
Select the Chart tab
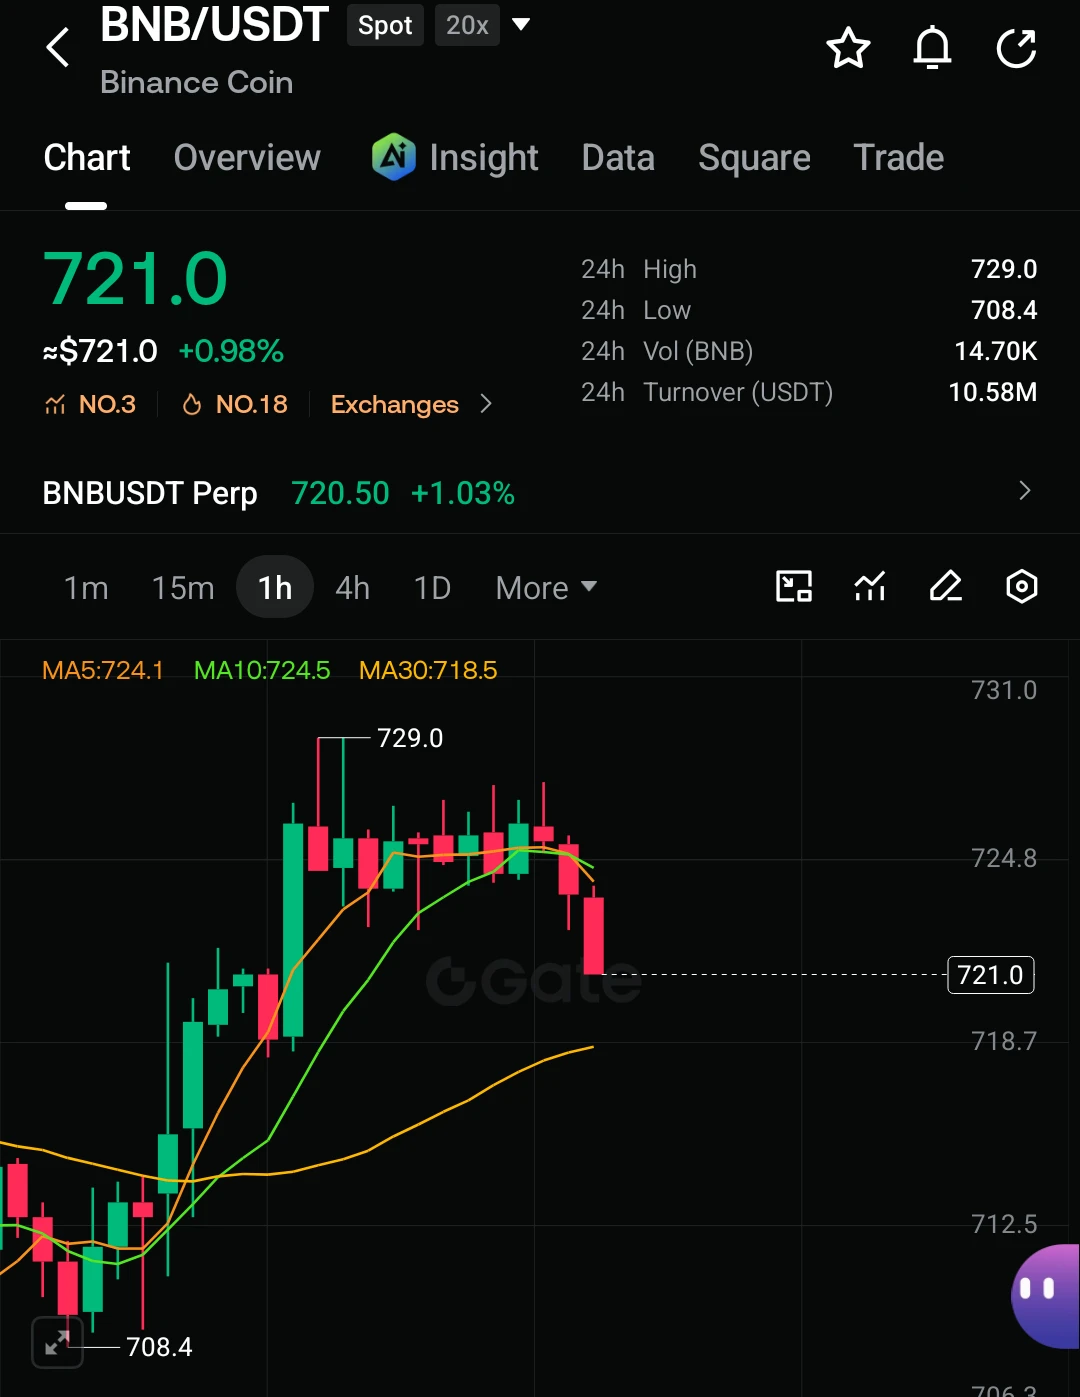[x=87, y=157]
